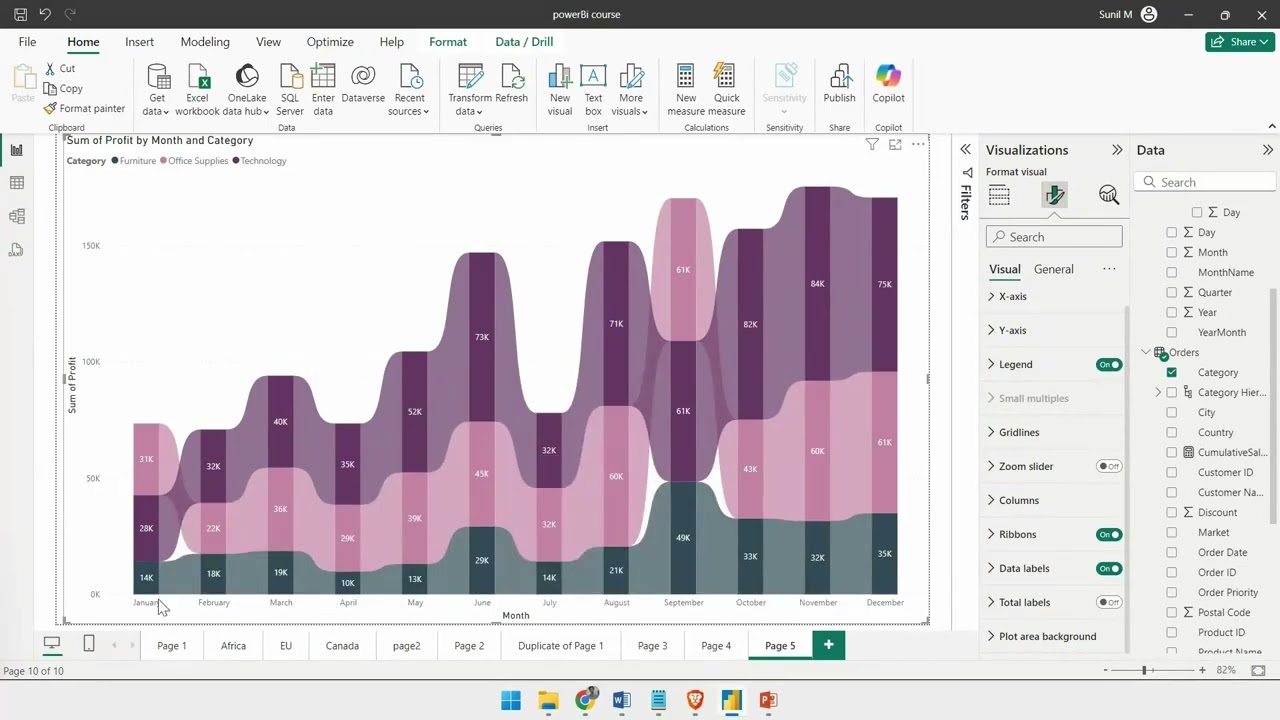The image size is (1280, 720).
Task: Enable Total labels toggle
Action: click(x=1109, y=603)
